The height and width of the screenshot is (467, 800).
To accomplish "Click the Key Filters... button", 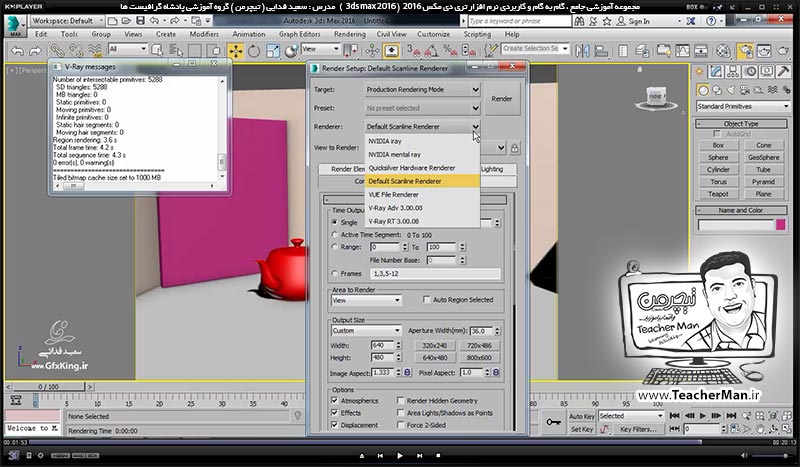I will coord(638,429).
